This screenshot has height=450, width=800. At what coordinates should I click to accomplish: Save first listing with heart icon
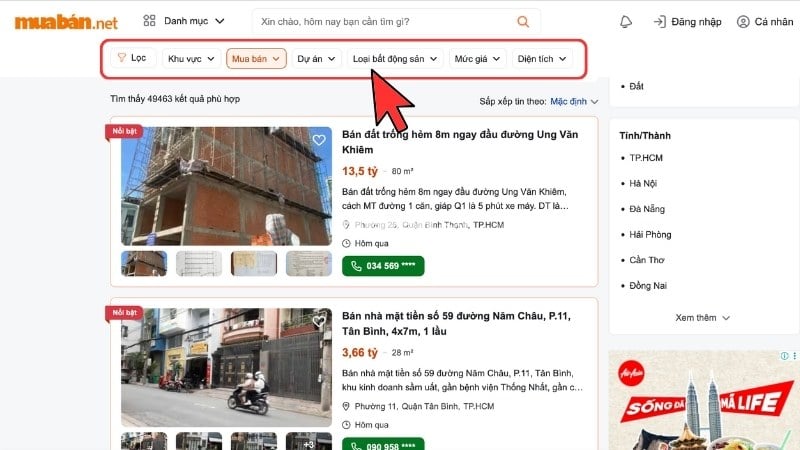tap(319, 140)
